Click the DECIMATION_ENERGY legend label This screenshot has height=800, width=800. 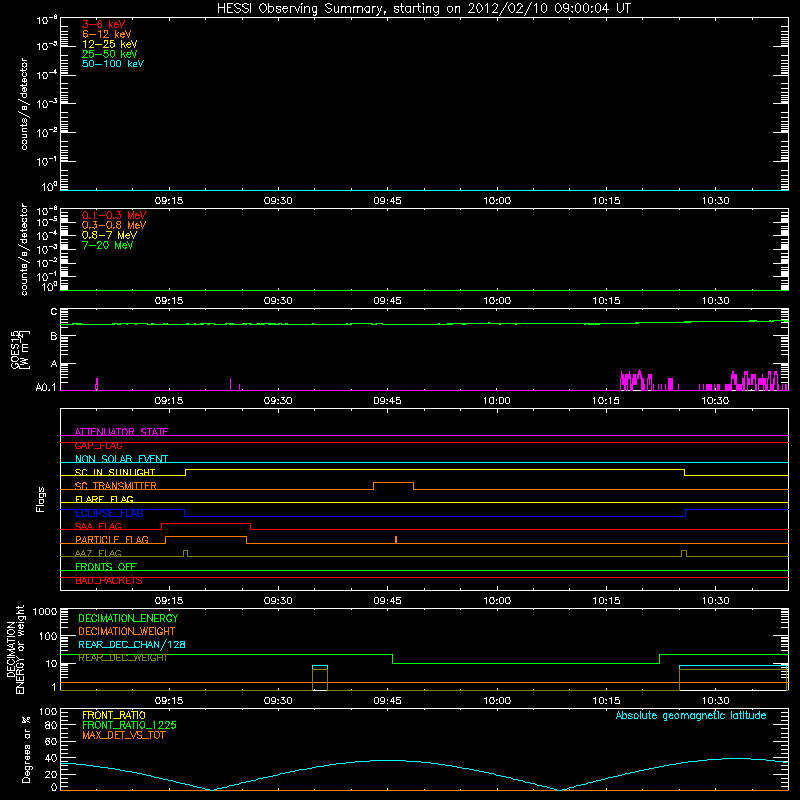tap(128, 618)
